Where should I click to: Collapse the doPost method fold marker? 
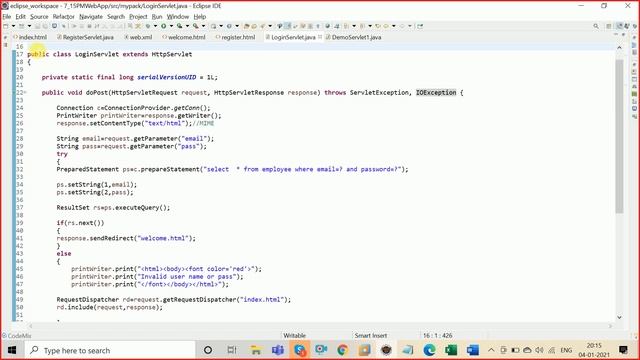(25, 93)
